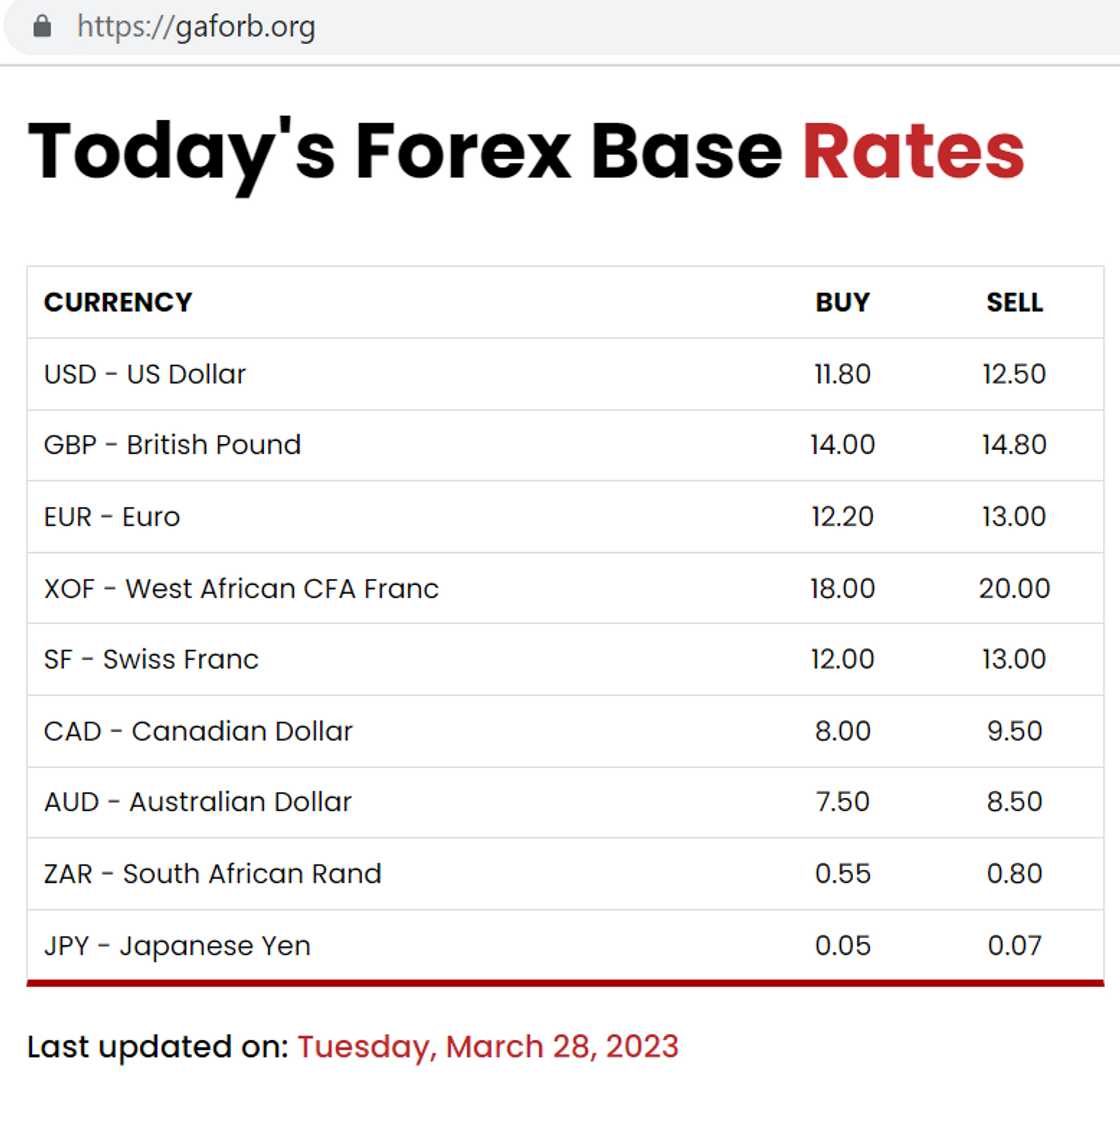Select the AUD – Australian Dollar row

pos(198,803)
